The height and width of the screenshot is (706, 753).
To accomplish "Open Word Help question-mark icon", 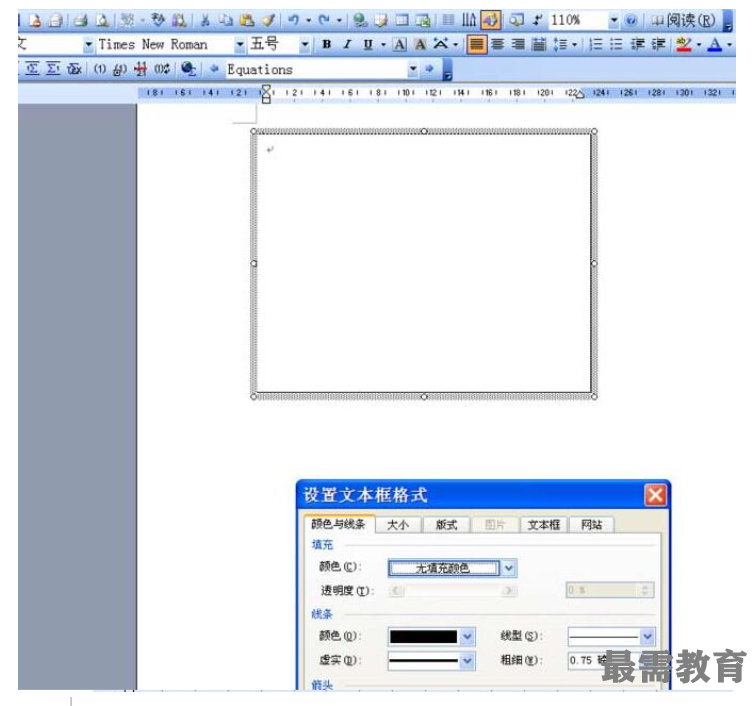I will point(631,20).
